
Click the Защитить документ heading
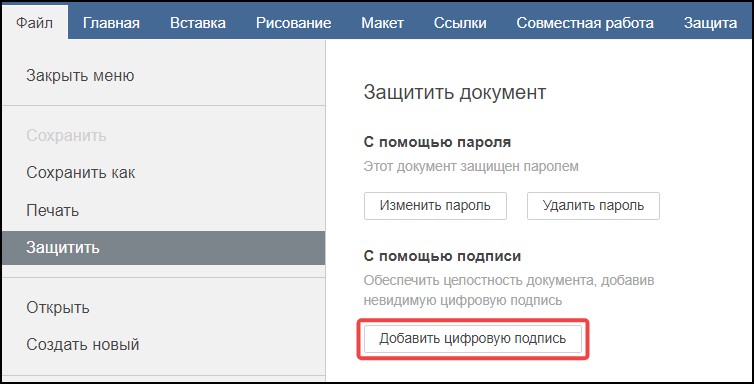[x=454, y=92]
